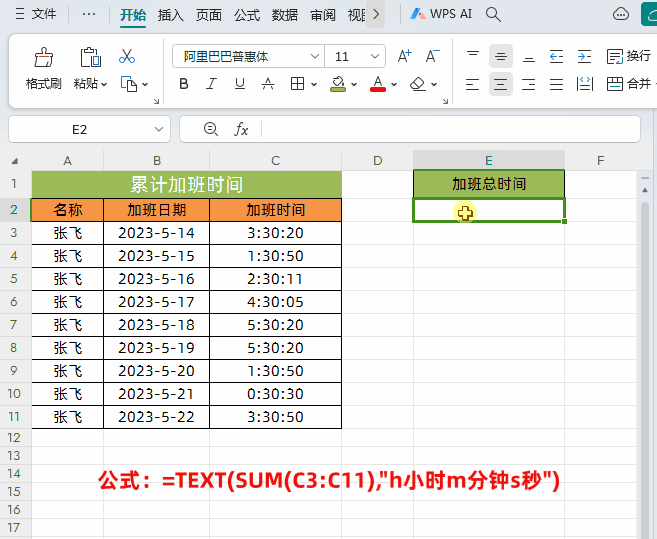
Task: Apply the fill color bucket
Action: [x=338, y=84]
